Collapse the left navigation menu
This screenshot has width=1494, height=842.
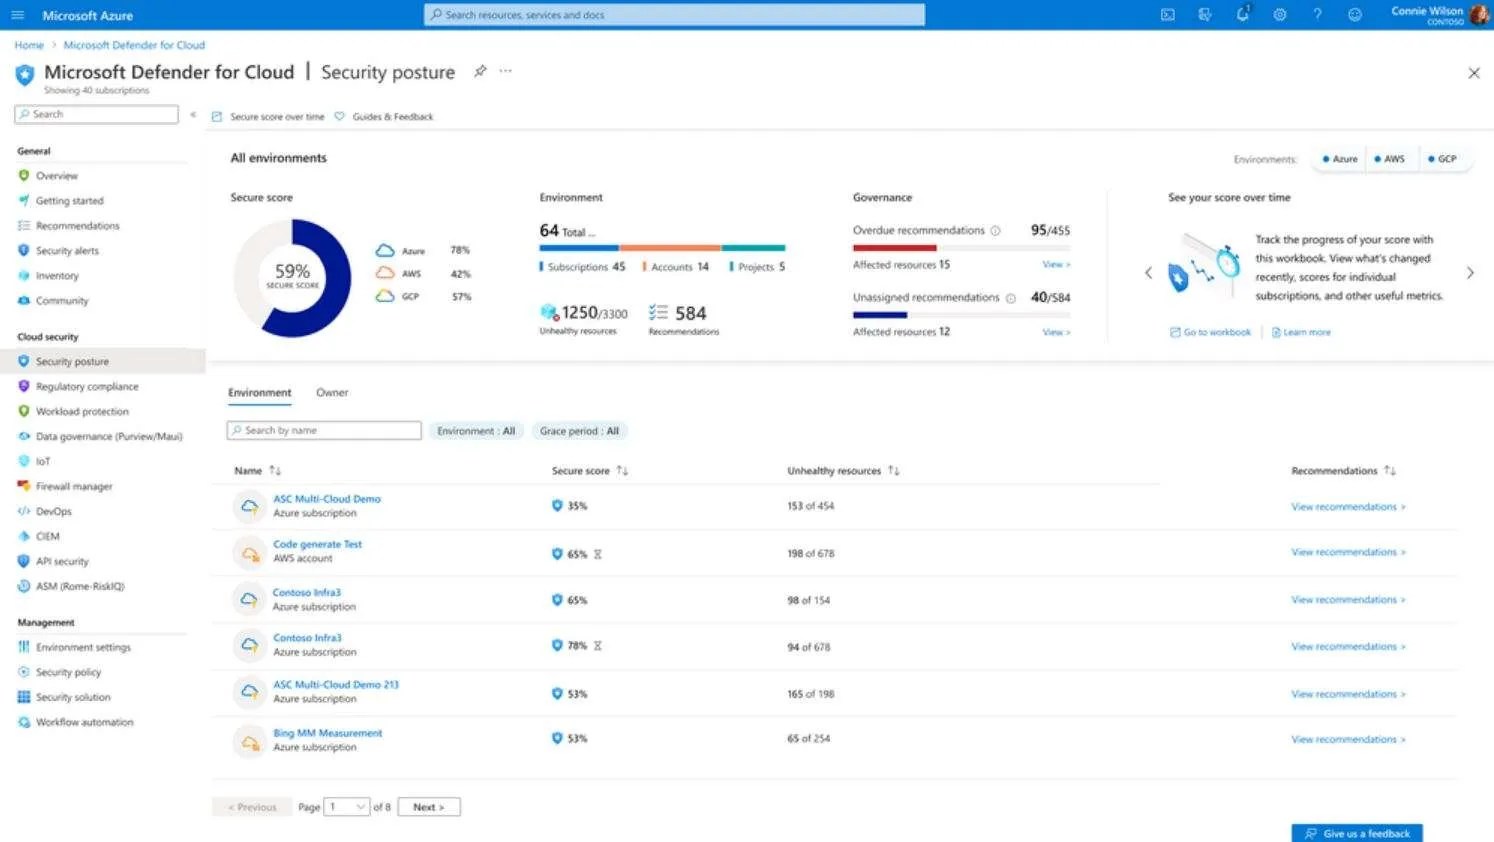click(x=193, y=115)
